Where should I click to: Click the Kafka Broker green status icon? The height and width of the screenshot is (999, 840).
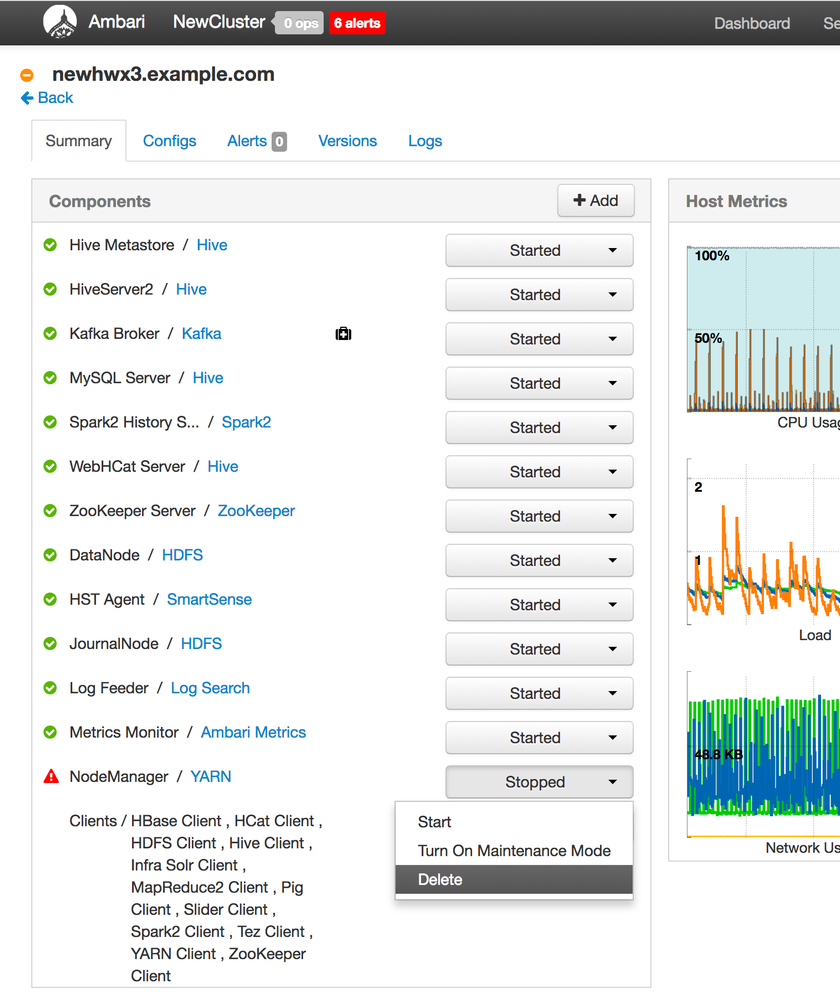pos(50,333)
